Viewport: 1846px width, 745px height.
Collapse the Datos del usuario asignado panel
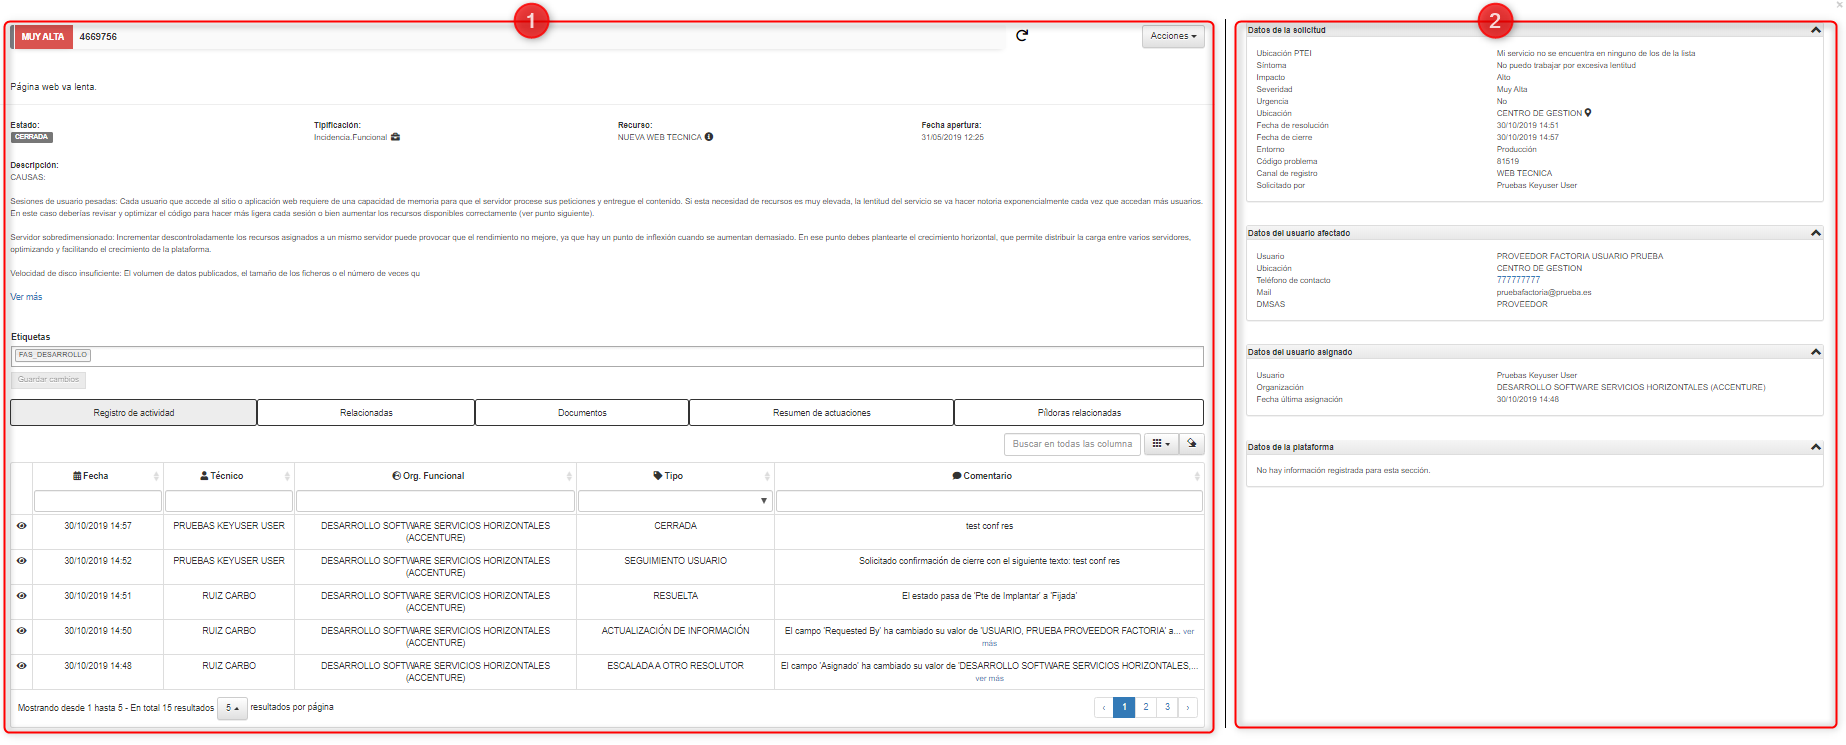(1815, 352)
